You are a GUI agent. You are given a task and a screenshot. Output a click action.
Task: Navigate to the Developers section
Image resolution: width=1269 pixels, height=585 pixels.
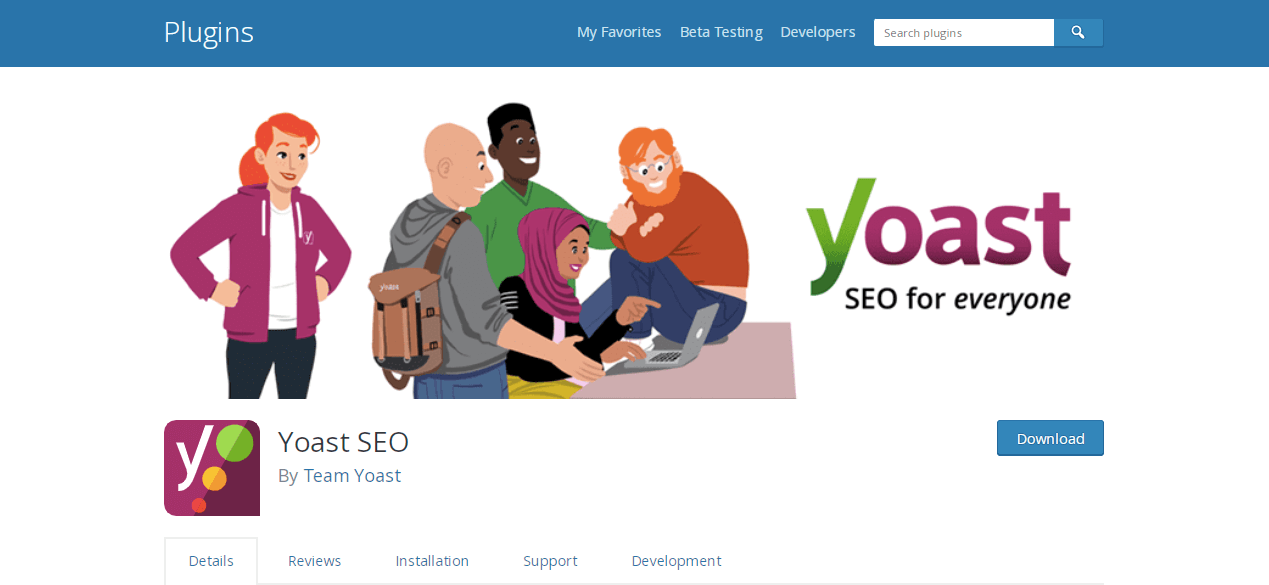(x=818, y=32)
